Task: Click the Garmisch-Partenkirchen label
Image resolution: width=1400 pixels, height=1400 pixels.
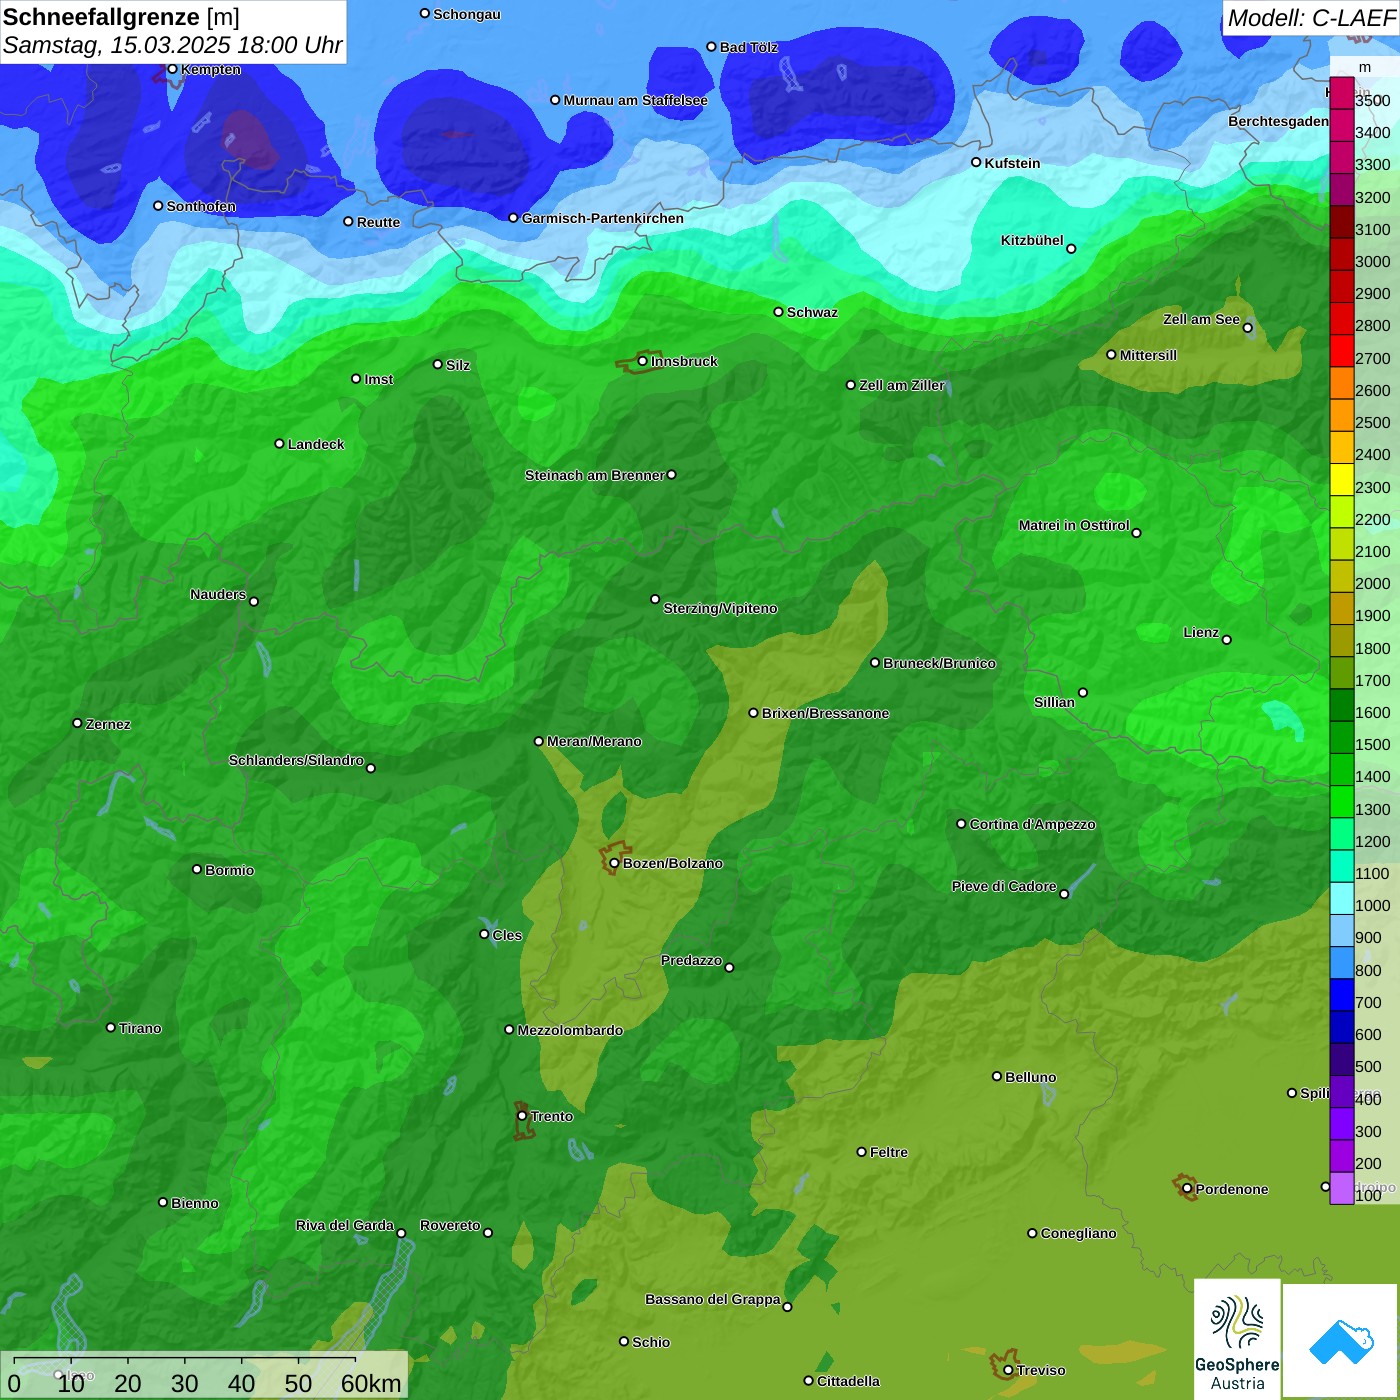Action: 603,218
